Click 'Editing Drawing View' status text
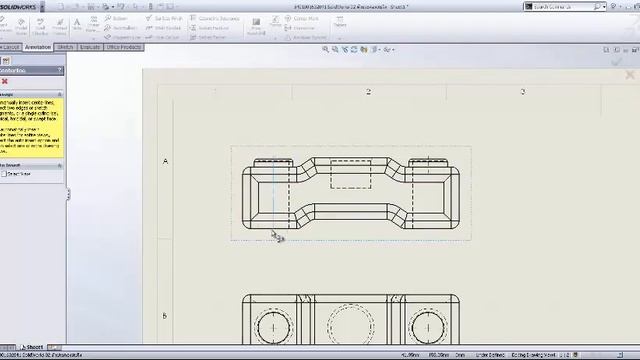Screen dimensions: 640x360 click(533, 355)
